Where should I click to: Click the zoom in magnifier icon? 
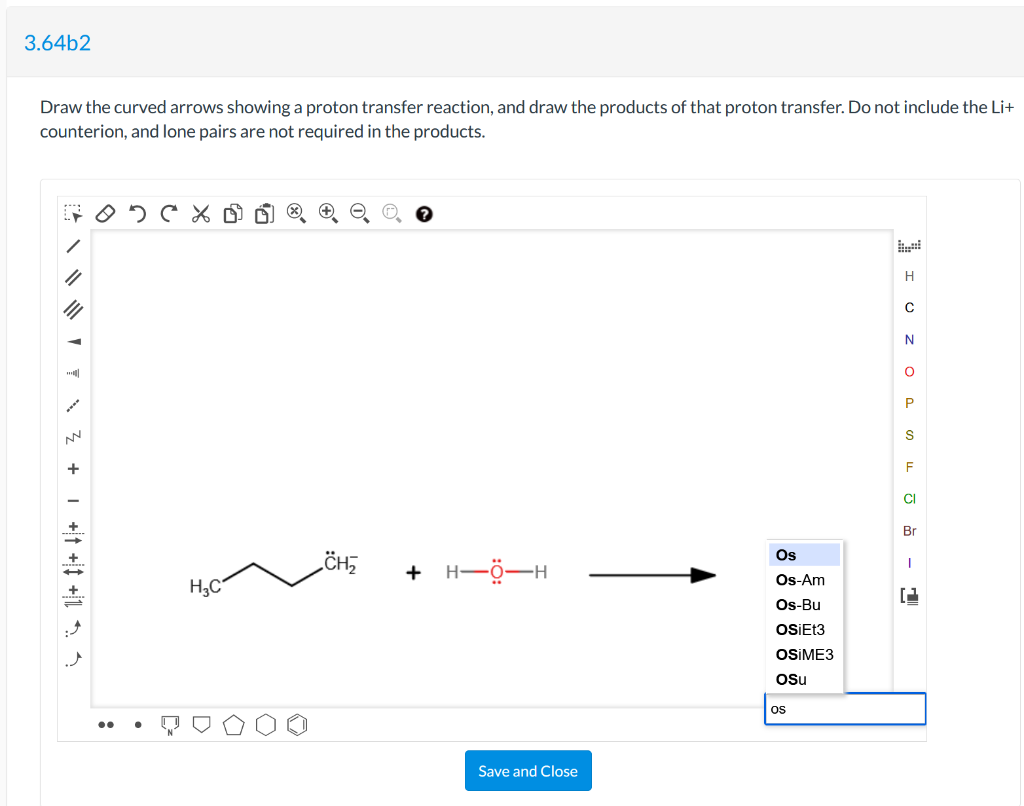[326, 213]
